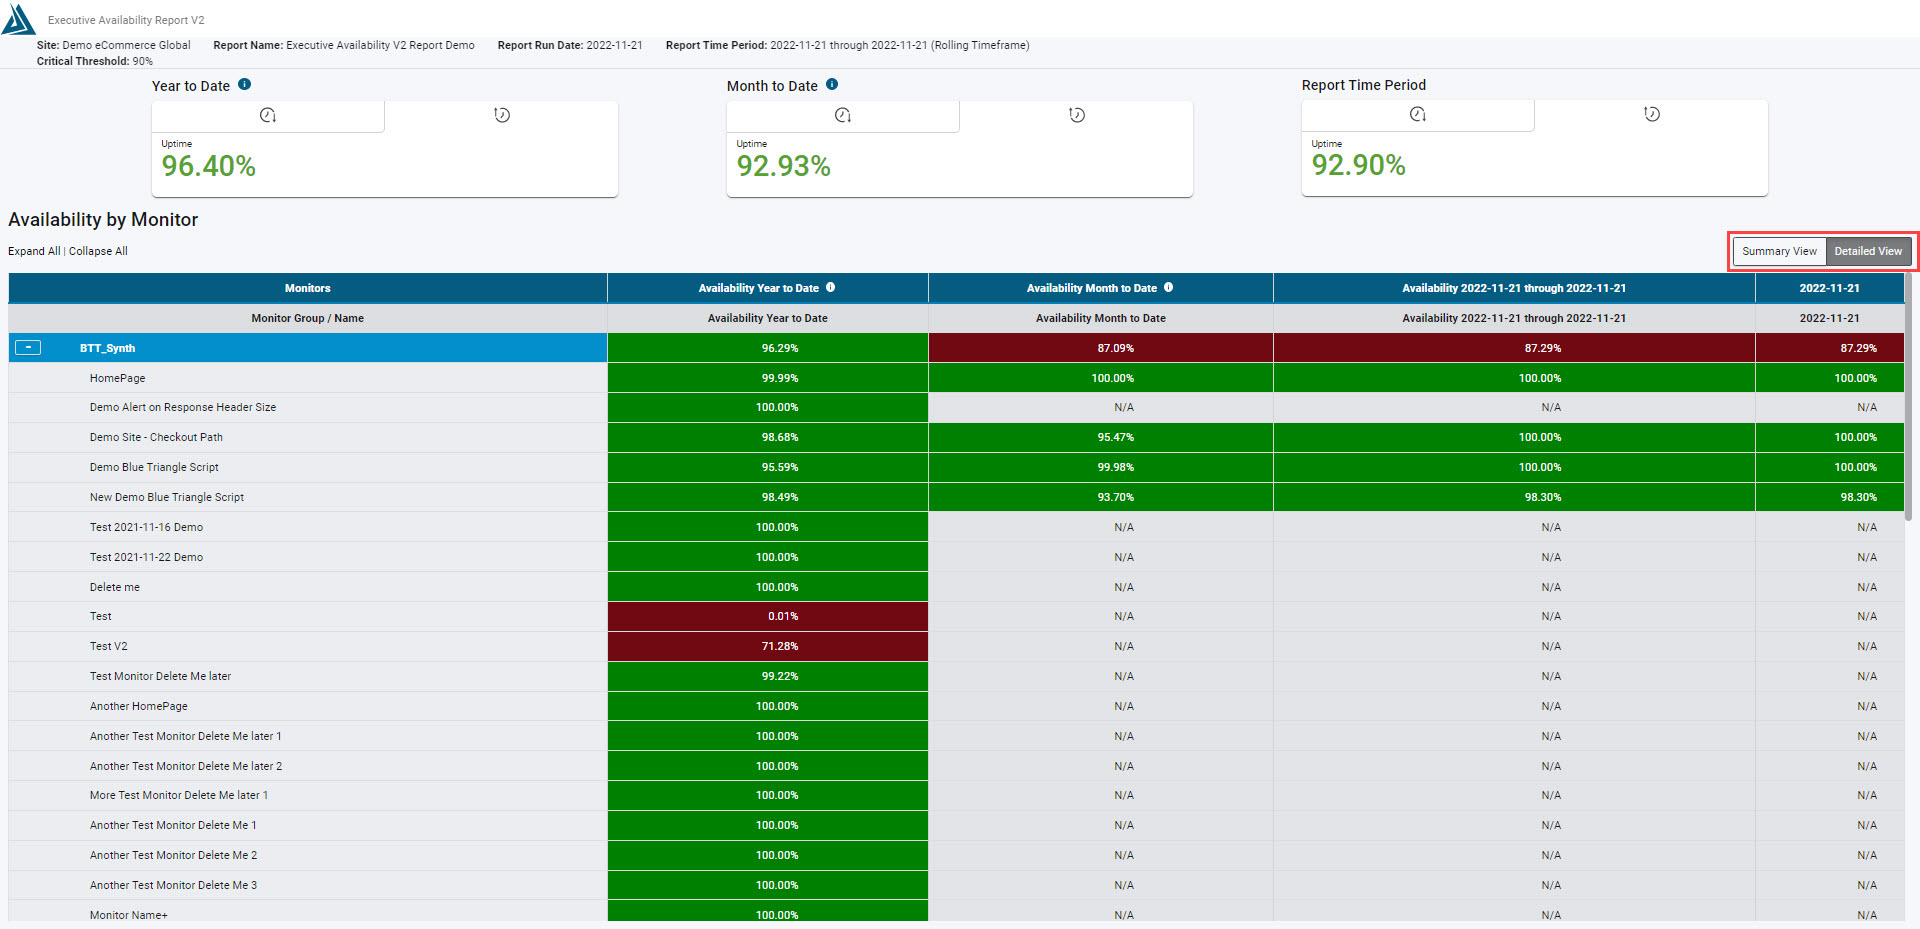Switch to Summary View

pyautogui.click(x=1779, y=252)
